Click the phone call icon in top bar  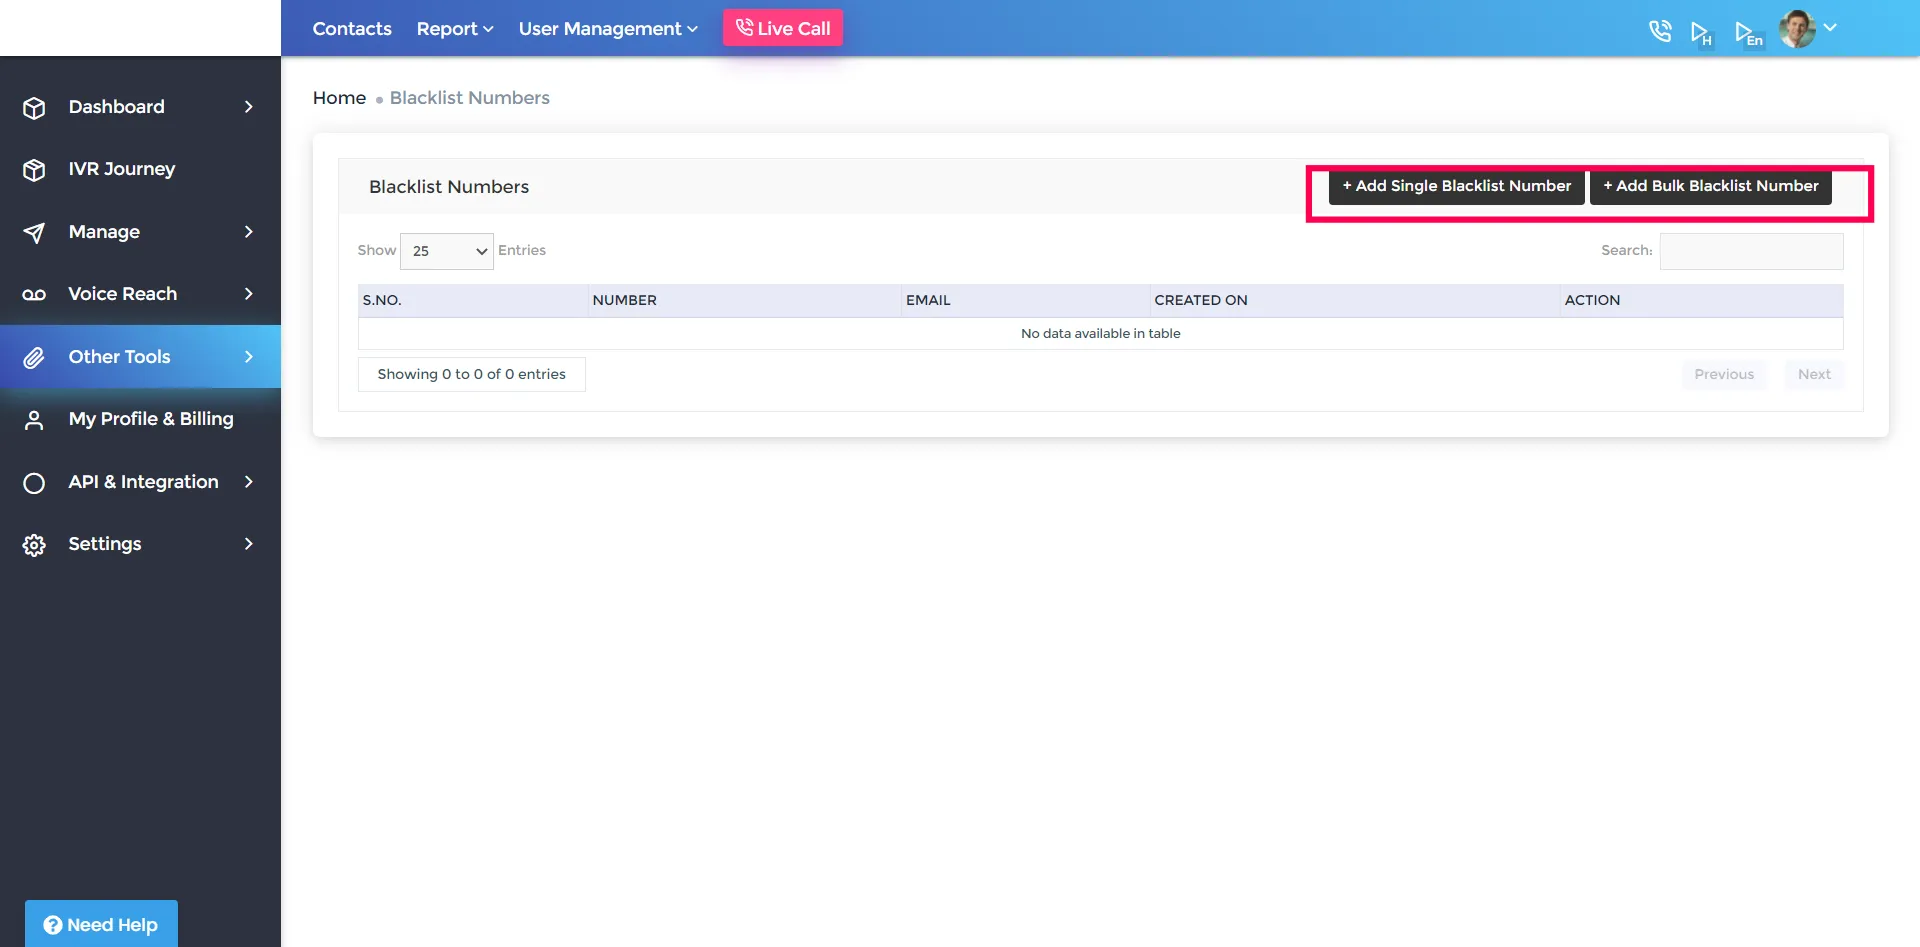1660,31
